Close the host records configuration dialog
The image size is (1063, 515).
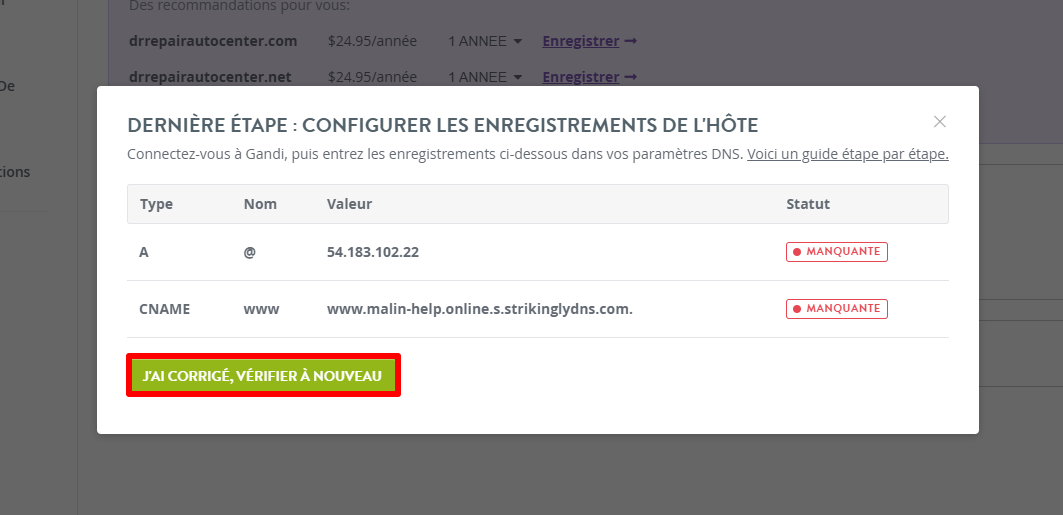point(939,122)
